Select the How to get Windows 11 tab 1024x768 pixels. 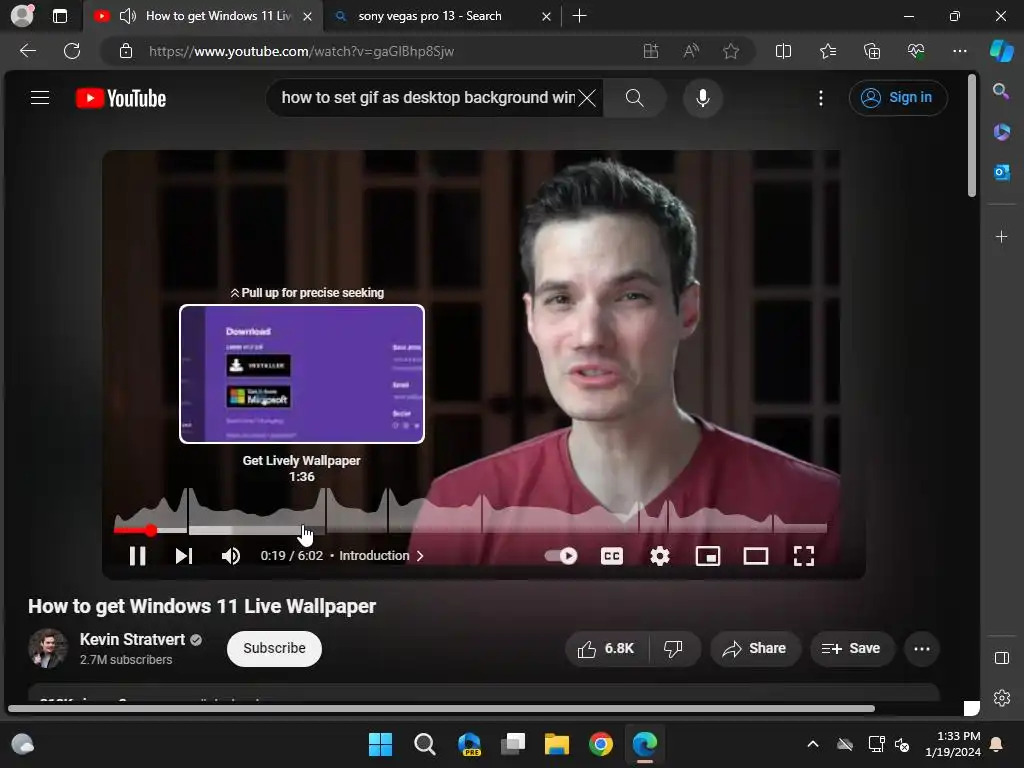[217, 16]
